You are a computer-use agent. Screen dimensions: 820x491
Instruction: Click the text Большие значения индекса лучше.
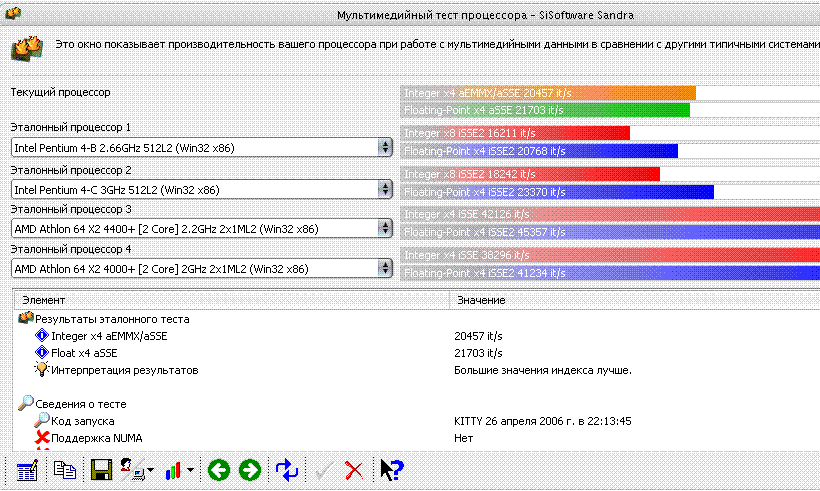click(x=543, y=370)
